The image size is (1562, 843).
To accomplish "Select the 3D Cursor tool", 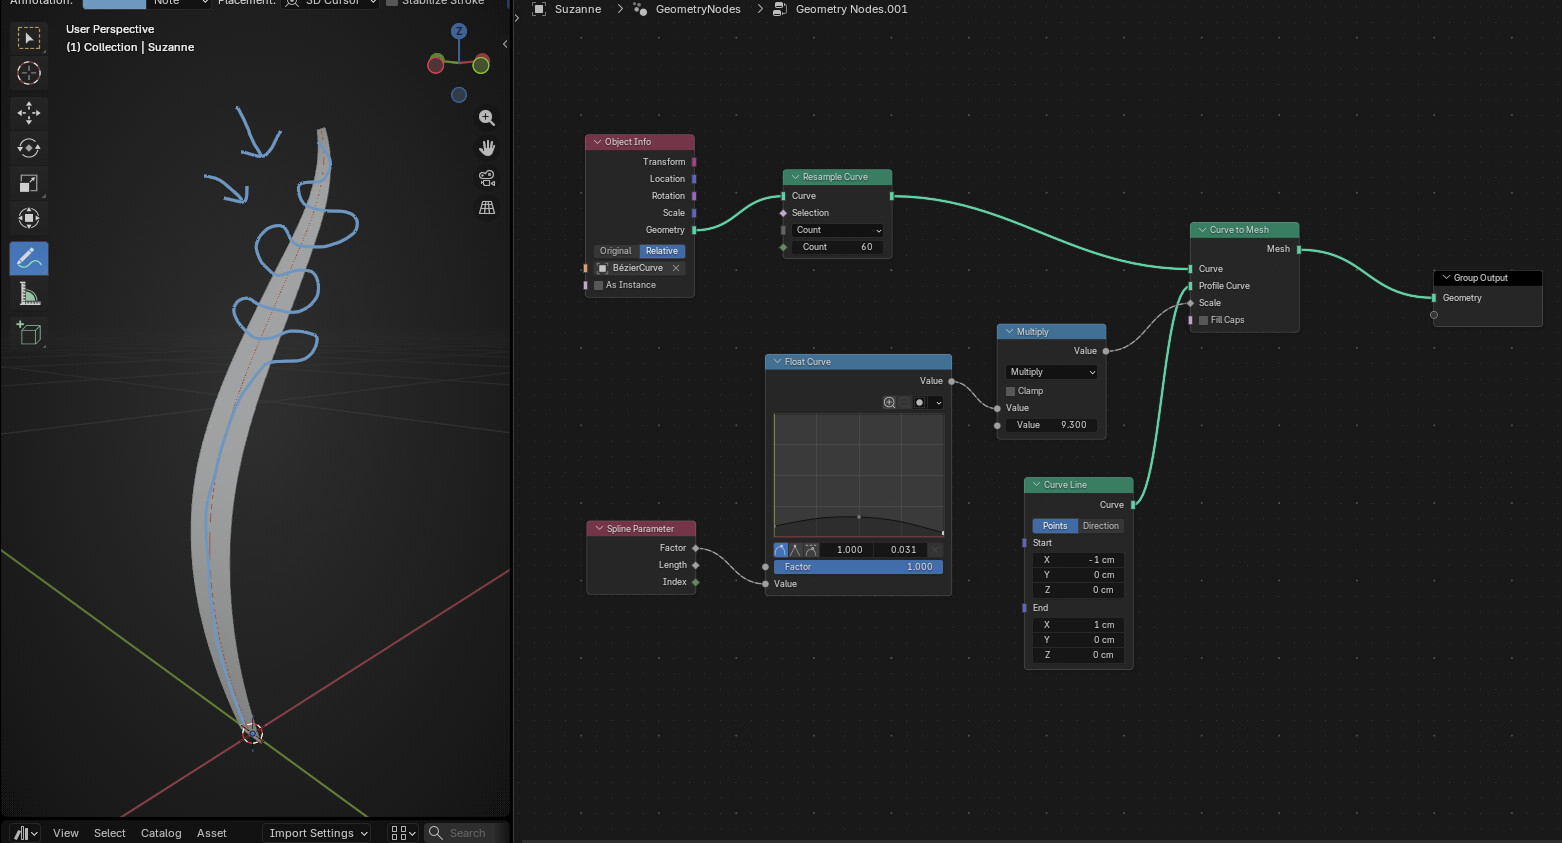I will [29, 73].
